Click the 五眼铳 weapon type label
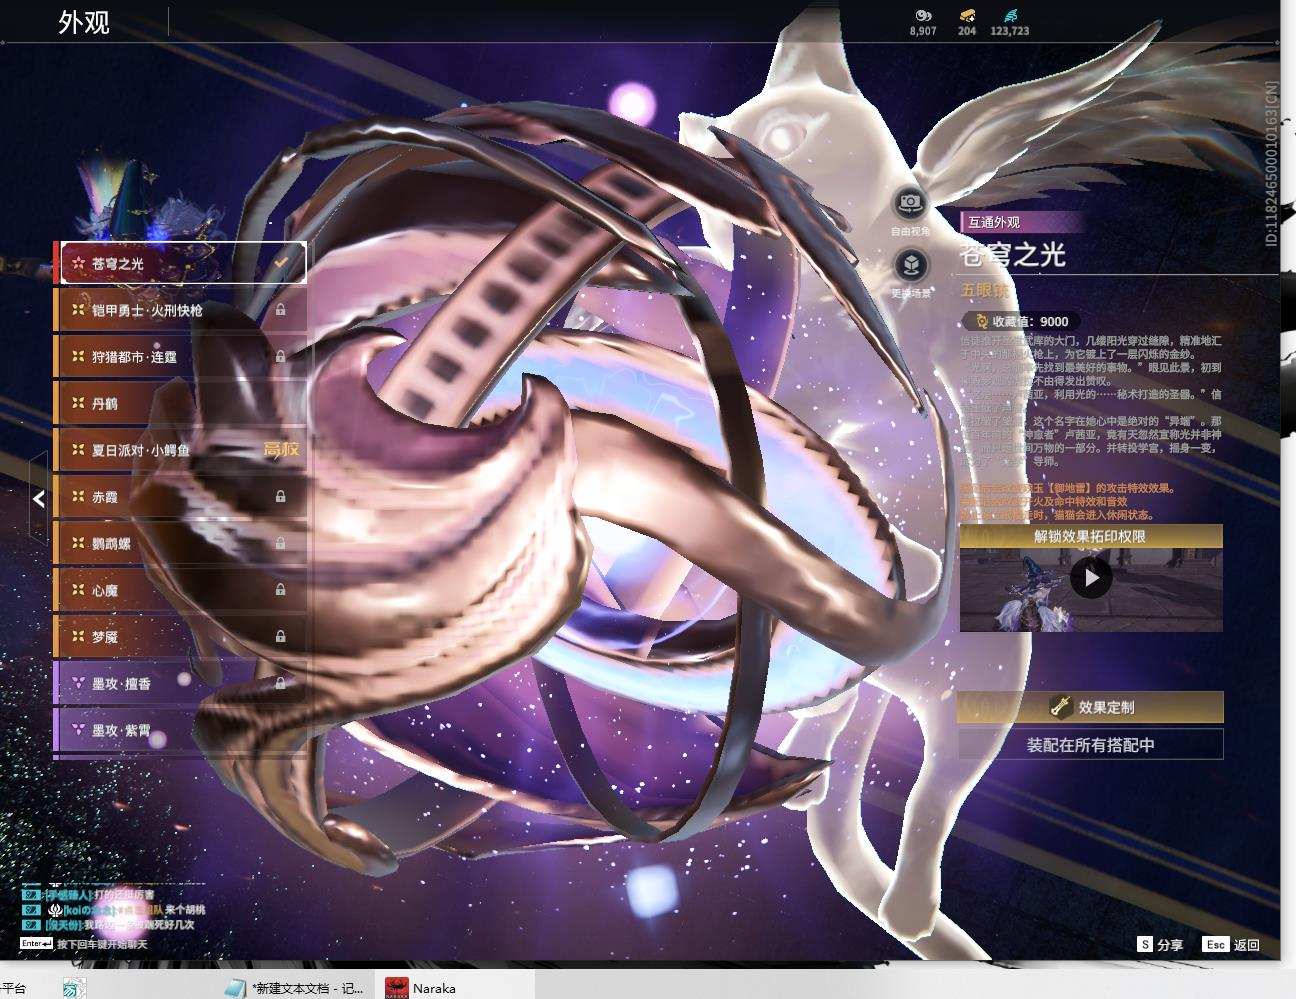1296x999 pixels. (x=986, y=290)
